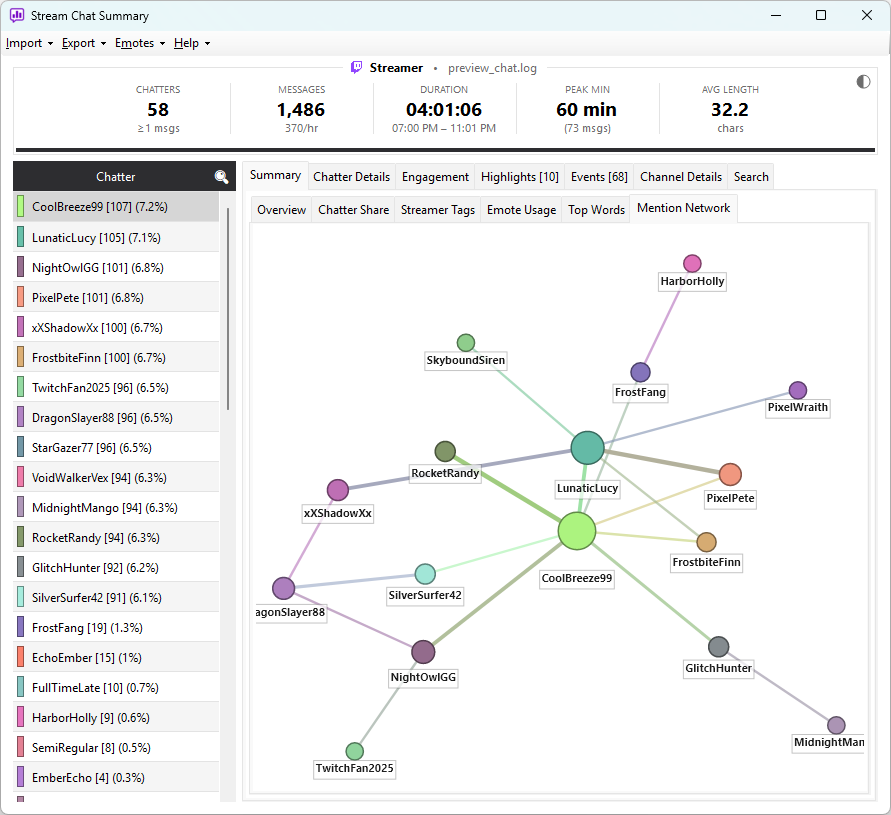The width and height of the screenshot is (891, 815).
Task: Open the Highlights [10] tab
Action: [519, 177]
